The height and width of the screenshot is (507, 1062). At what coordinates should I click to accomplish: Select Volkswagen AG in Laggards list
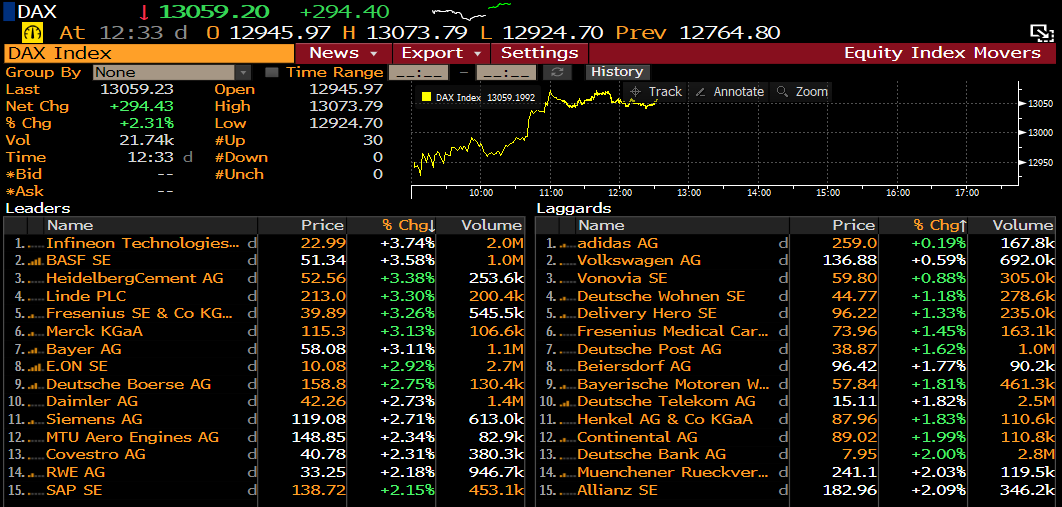tap(795, 261)
